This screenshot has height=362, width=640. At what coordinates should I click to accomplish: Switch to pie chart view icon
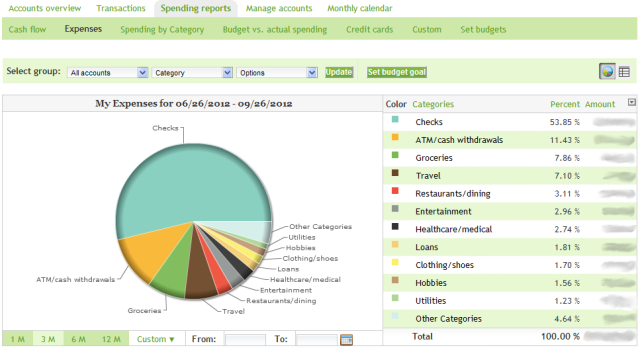coord(607,71)
